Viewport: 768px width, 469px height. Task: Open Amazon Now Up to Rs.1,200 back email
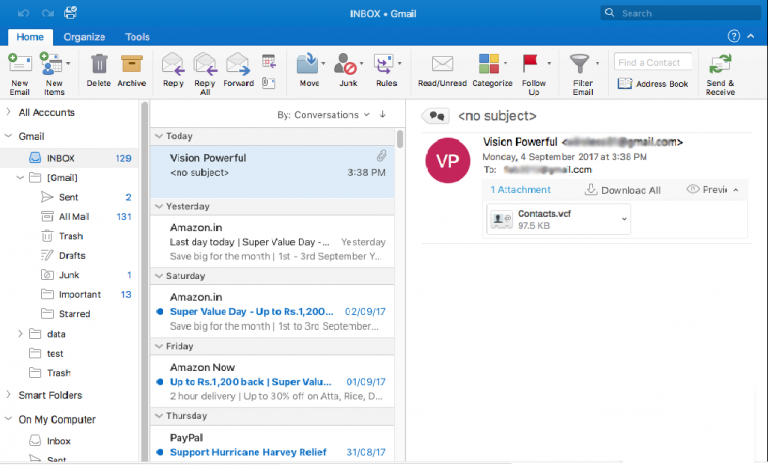[x=272, y=382]
